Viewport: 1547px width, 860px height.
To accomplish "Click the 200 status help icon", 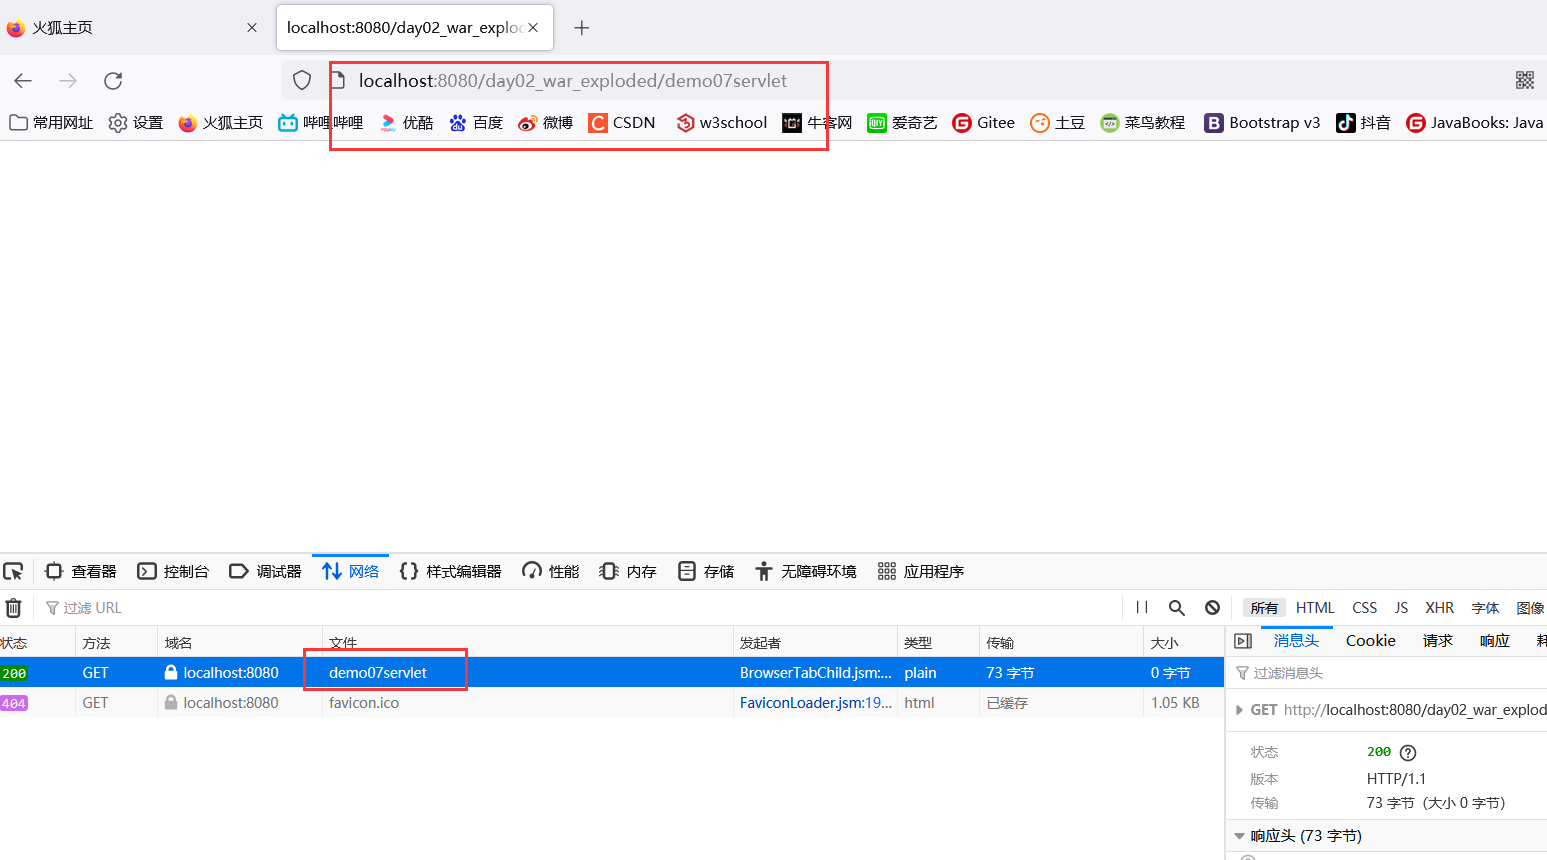I will pyautogui.click(x=1408, y=752).
